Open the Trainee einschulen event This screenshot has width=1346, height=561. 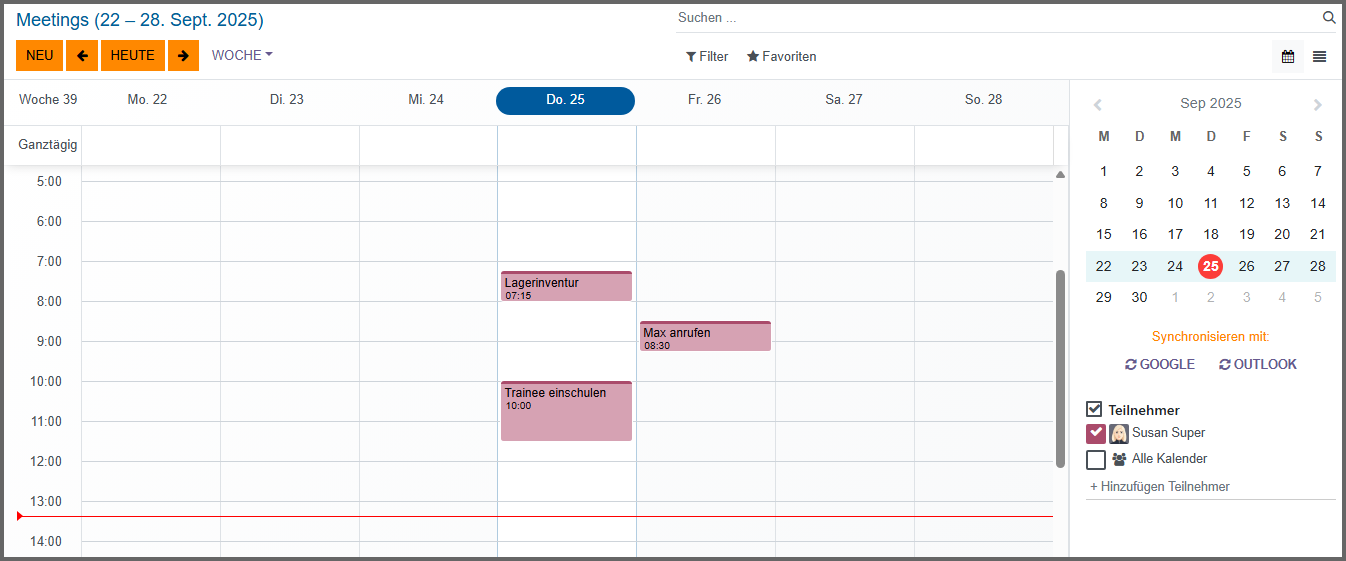click(566, 412)
